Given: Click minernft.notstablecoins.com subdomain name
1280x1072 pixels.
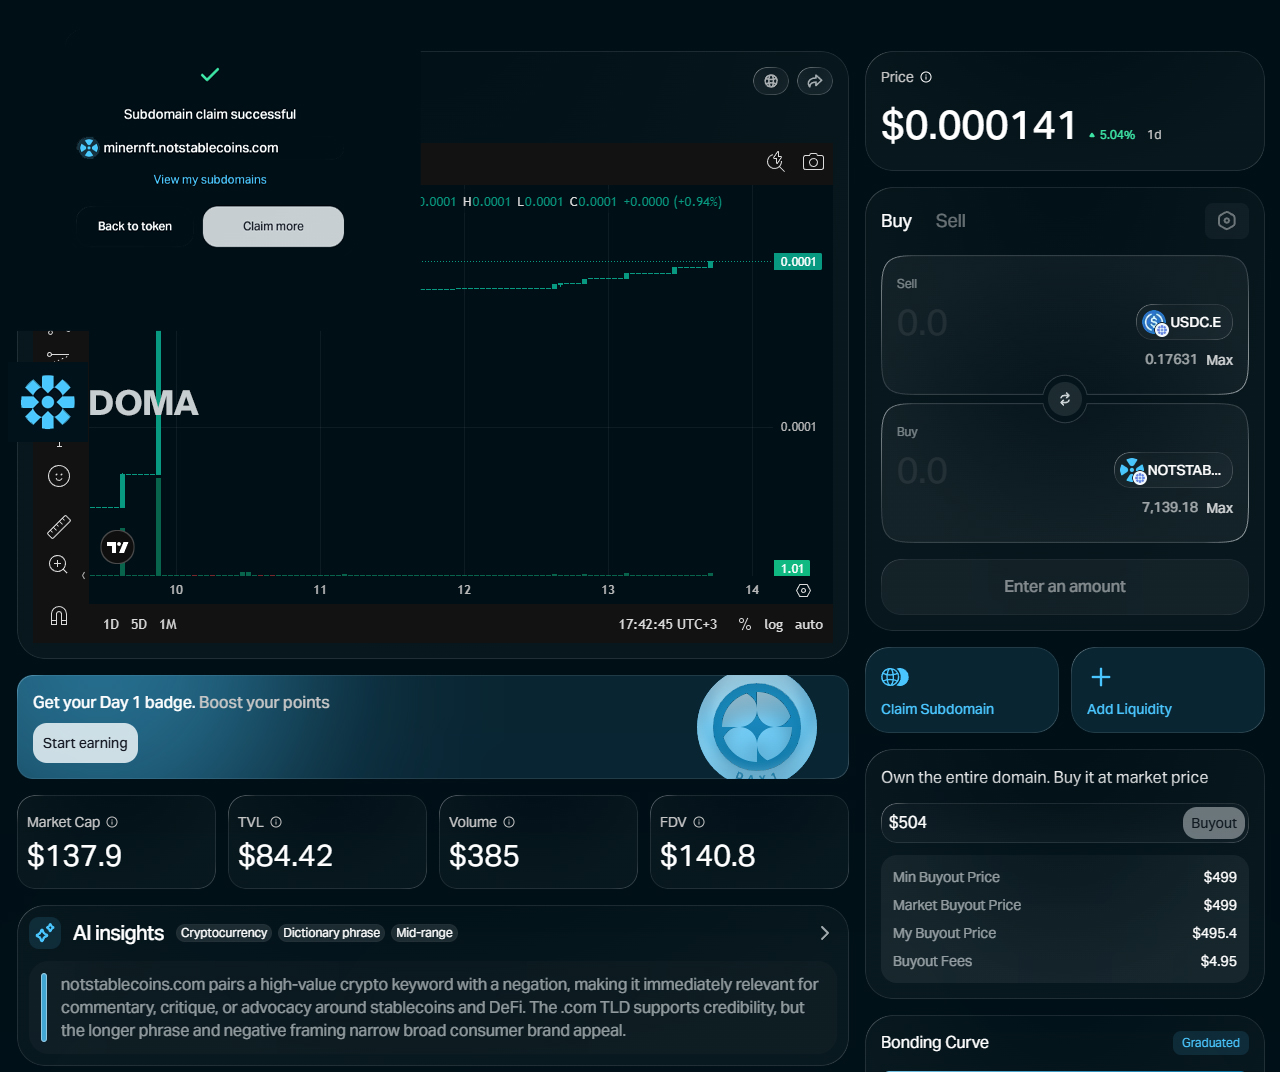Looking at the screenshot, I should tap(191, 148).
